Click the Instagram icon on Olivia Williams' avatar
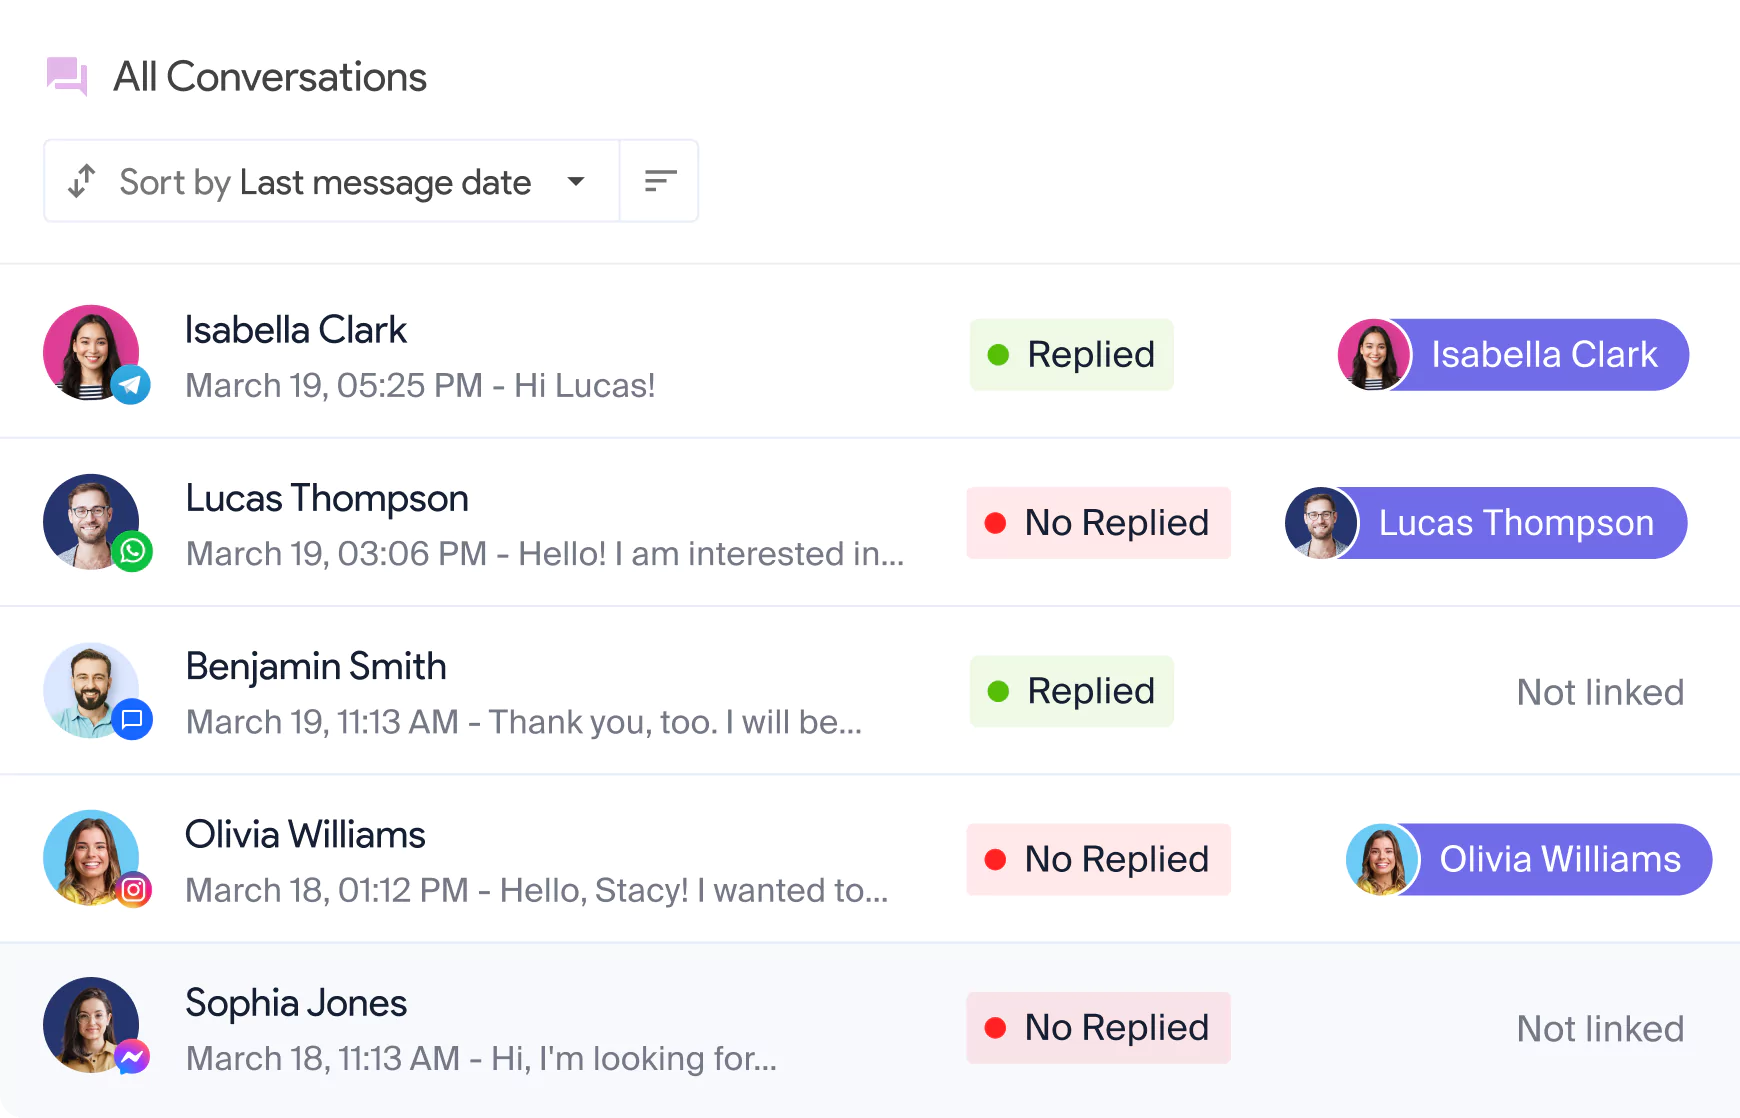The width and height of the screenshot is (1740, 1118). [x=133, y=887]
